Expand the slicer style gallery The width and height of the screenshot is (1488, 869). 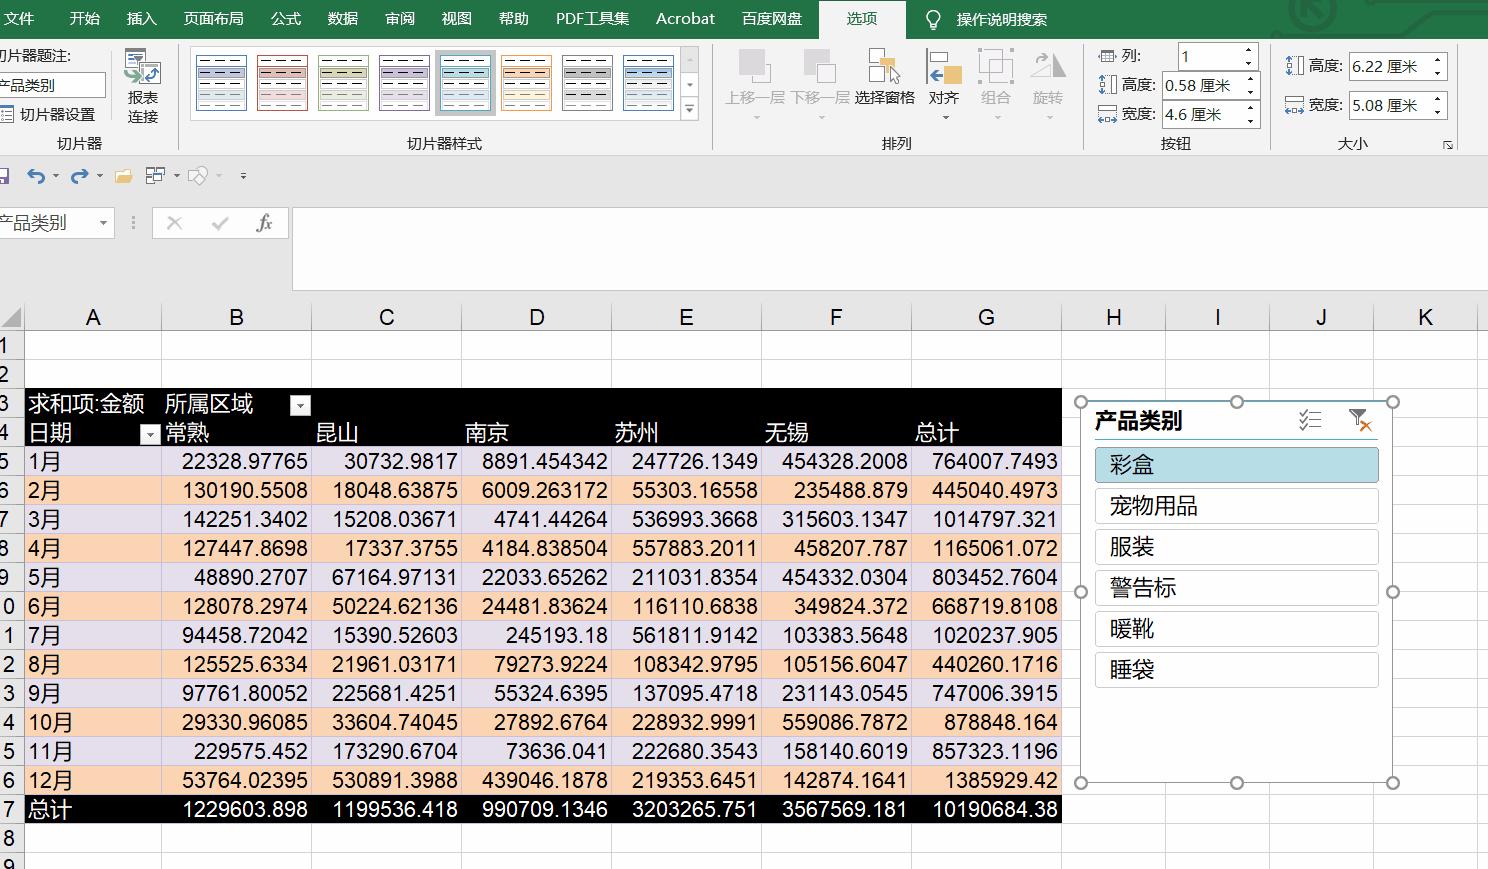coord(688,109)
